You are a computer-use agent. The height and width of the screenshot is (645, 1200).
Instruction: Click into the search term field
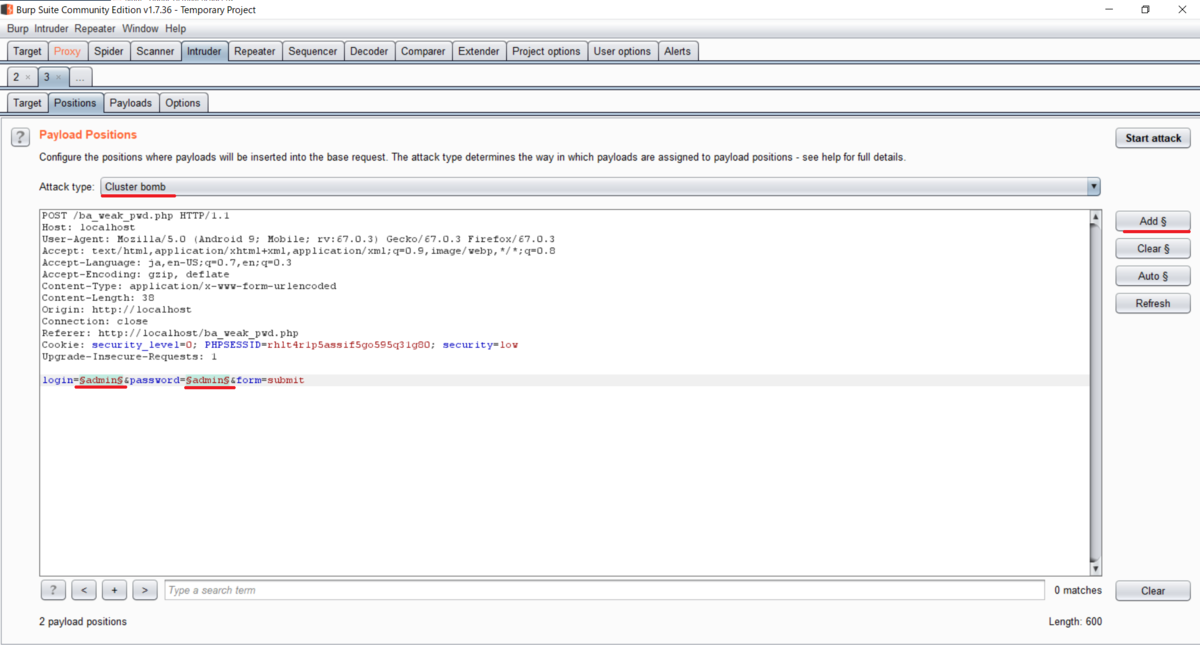point(604,590)
